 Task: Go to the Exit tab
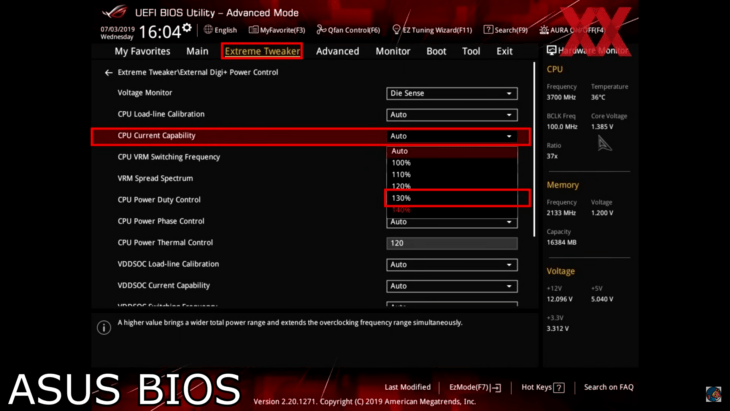(504, 51)
